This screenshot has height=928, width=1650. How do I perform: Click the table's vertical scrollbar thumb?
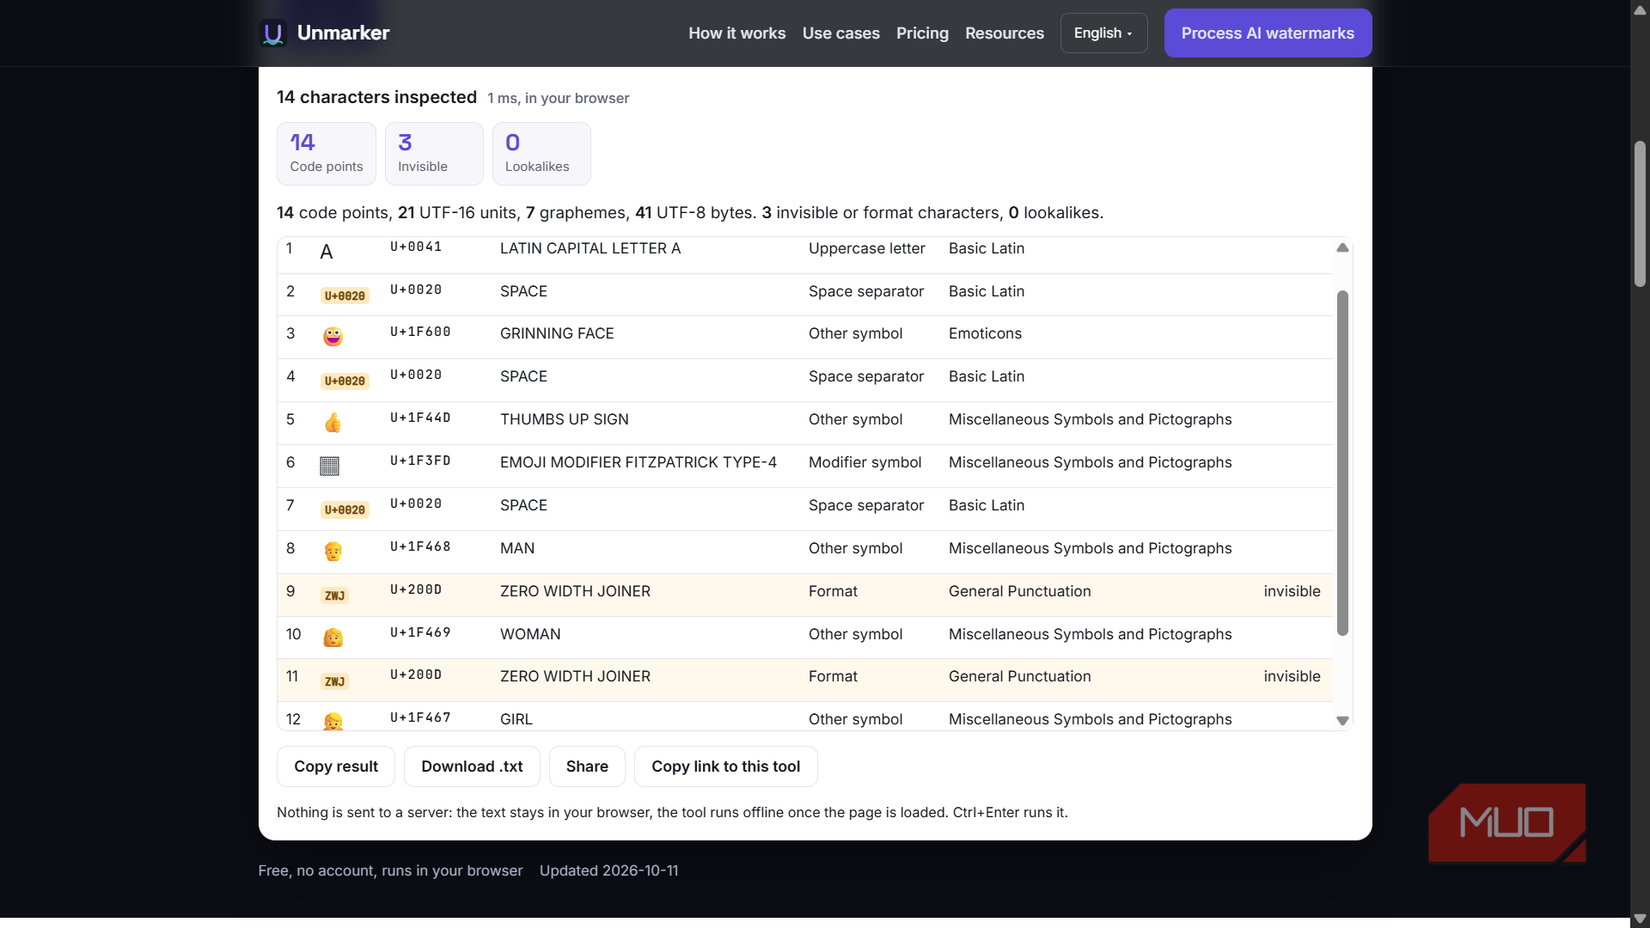coord(1343,463)
